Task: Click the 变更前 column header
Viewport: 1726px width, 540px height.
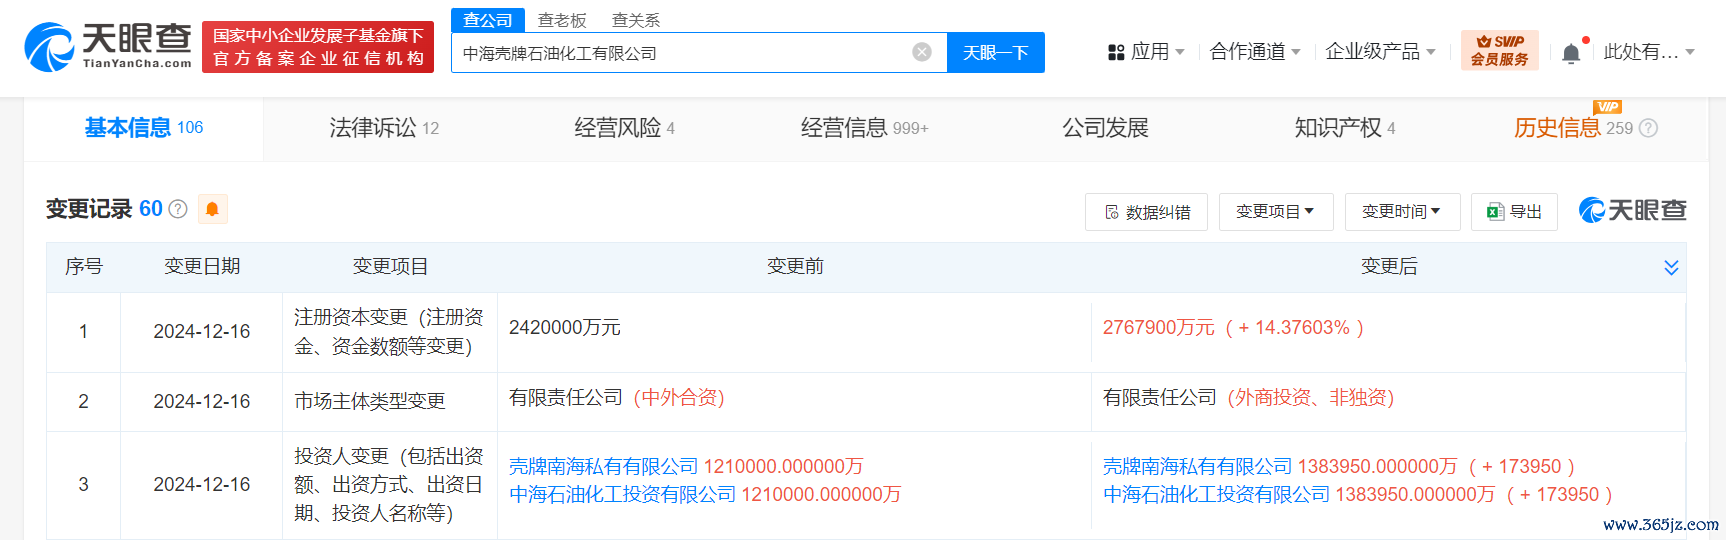Action: [x=795, y=266]
